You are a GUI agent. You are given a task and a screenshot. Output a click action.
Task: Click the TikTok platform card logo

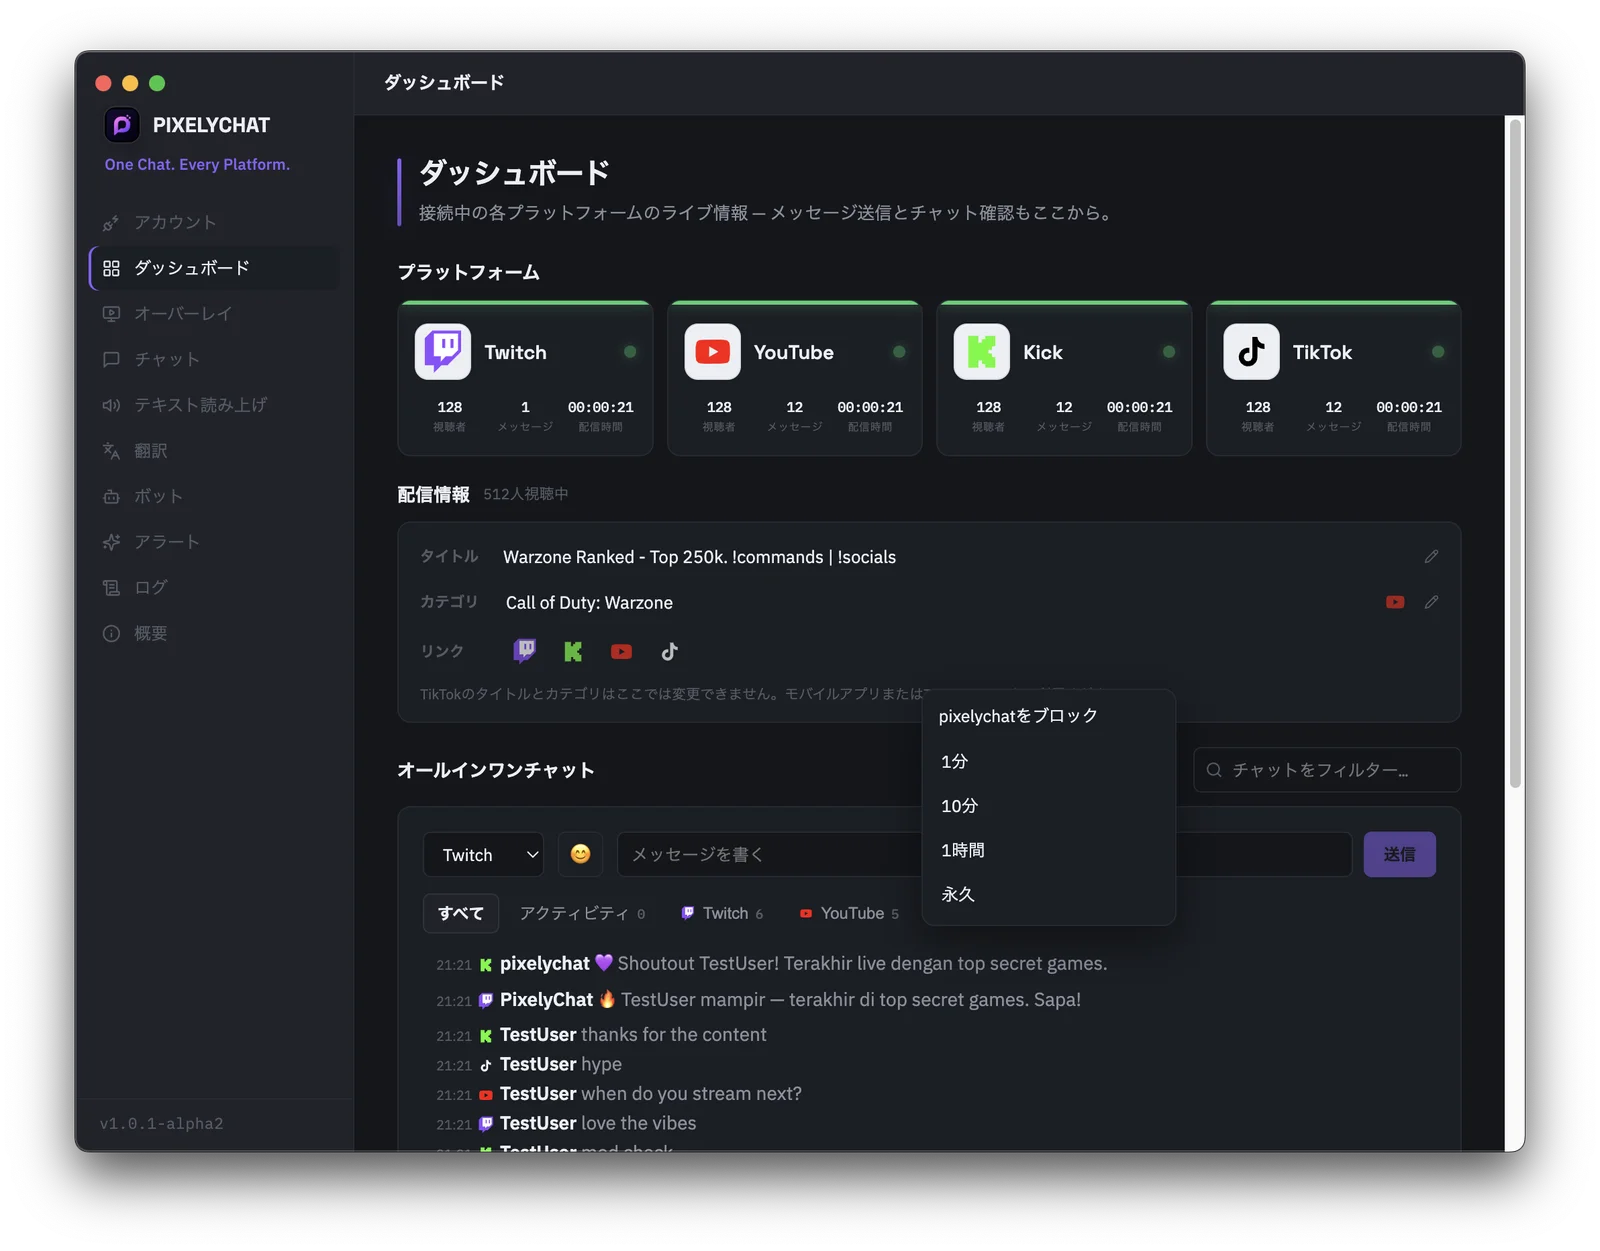[1251, 352]
